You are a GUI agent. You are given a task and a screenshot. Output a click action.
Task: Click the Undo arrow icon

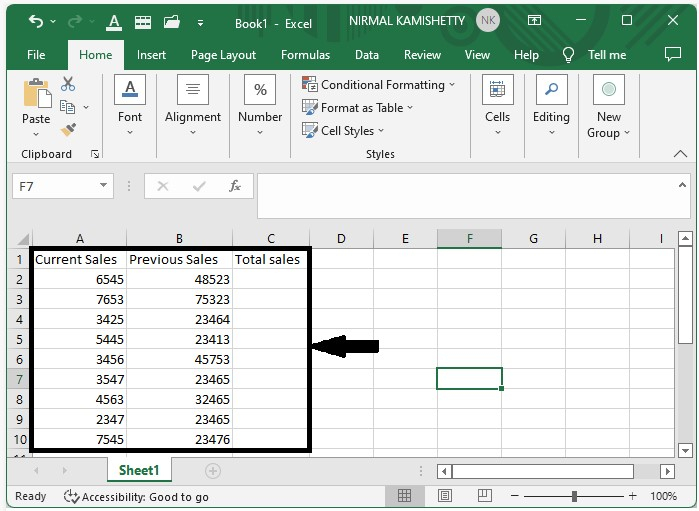point(36,21)
